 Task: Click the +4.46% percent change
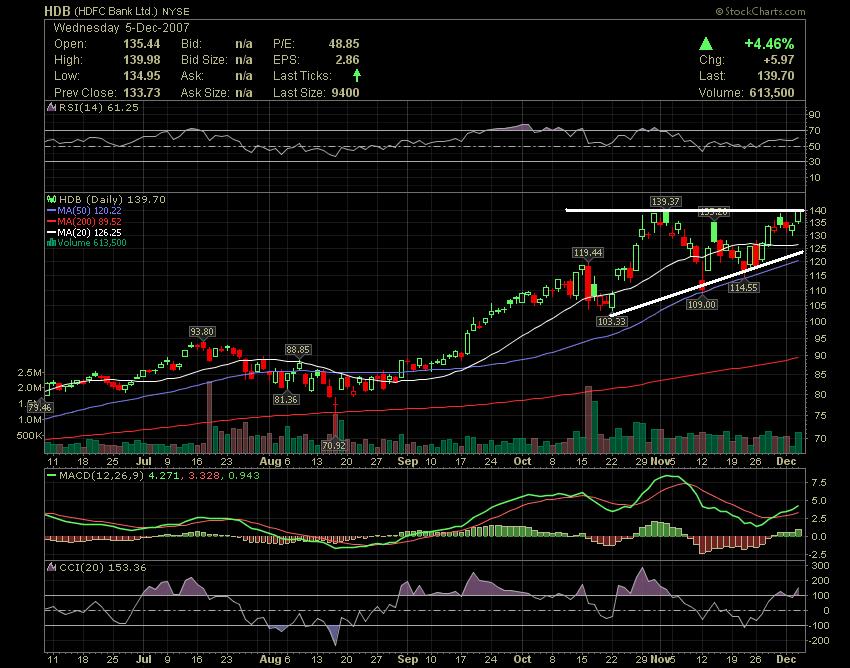[769, 44]
